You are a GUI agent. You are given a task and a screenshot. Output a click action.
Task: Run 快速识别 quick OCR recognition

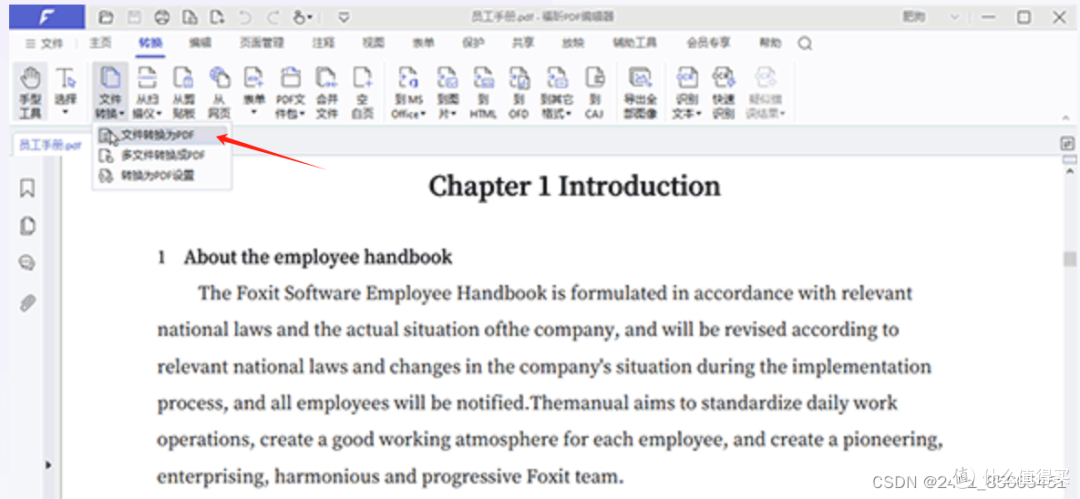[x=723, y=92]
